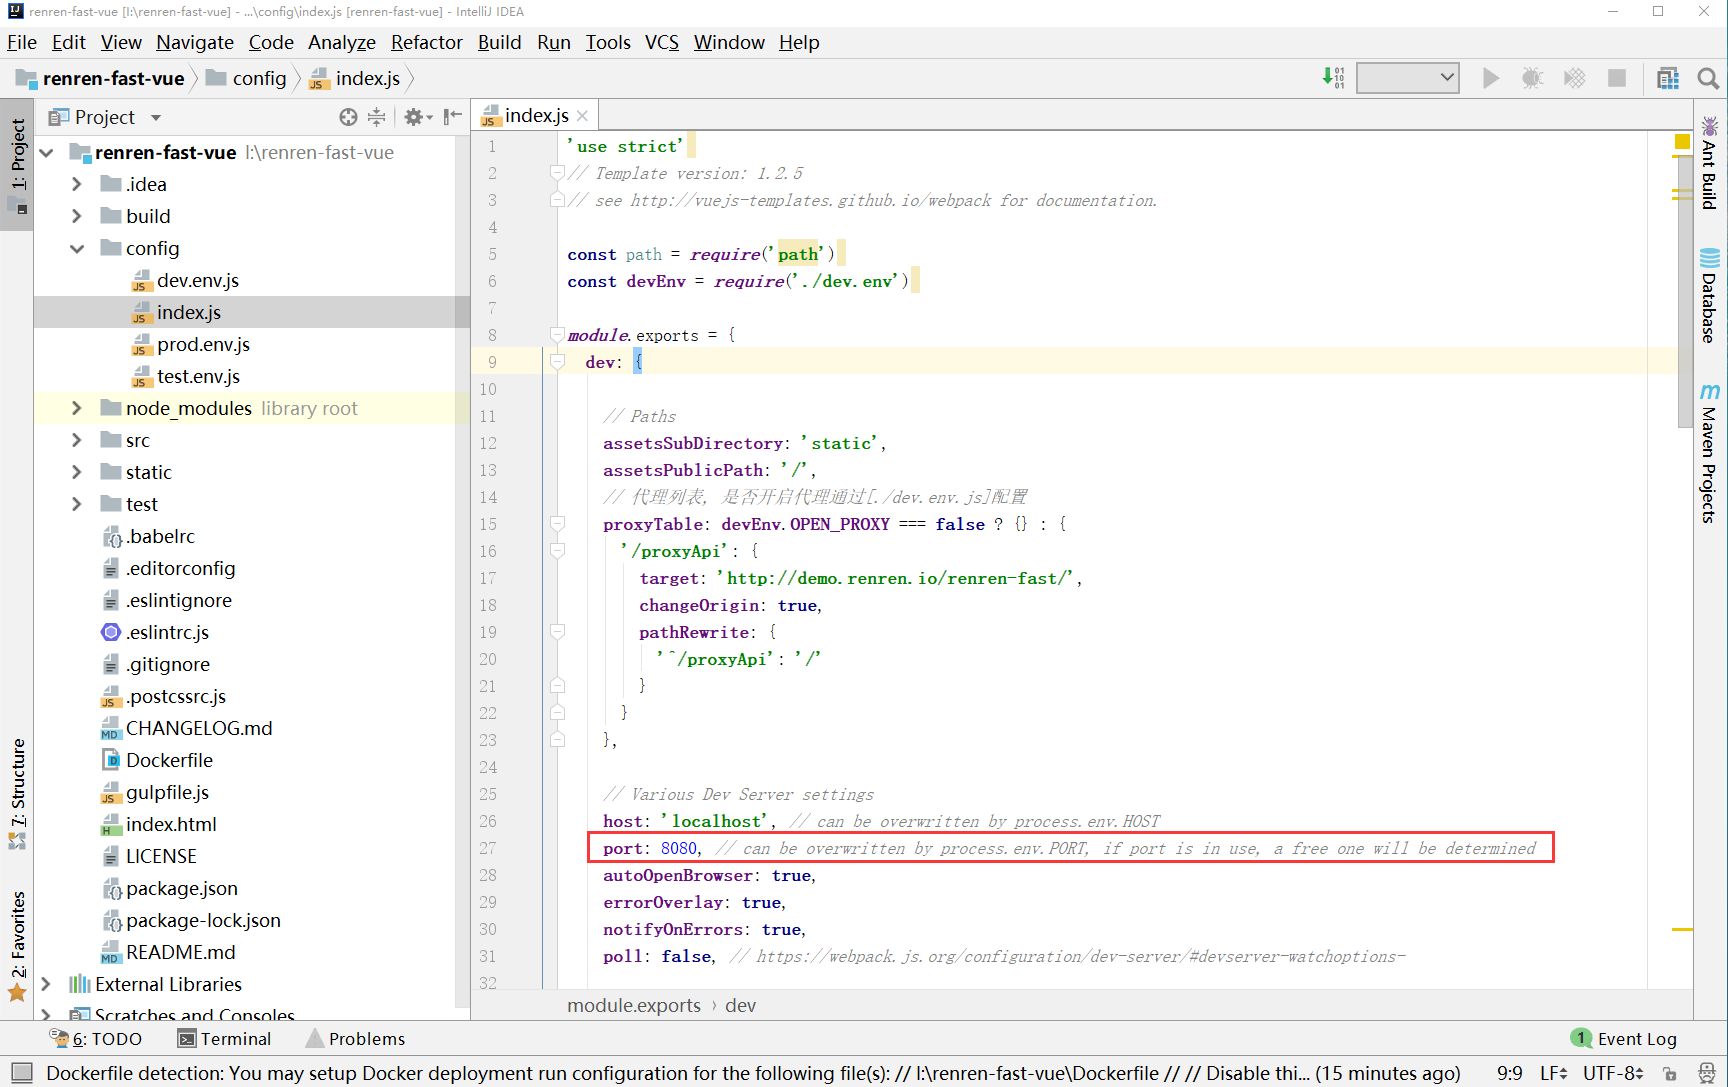Click the yellow warning stripe near the scrollbar bottom
Screen dimensions: 1728x1087
coord(1682,929)
